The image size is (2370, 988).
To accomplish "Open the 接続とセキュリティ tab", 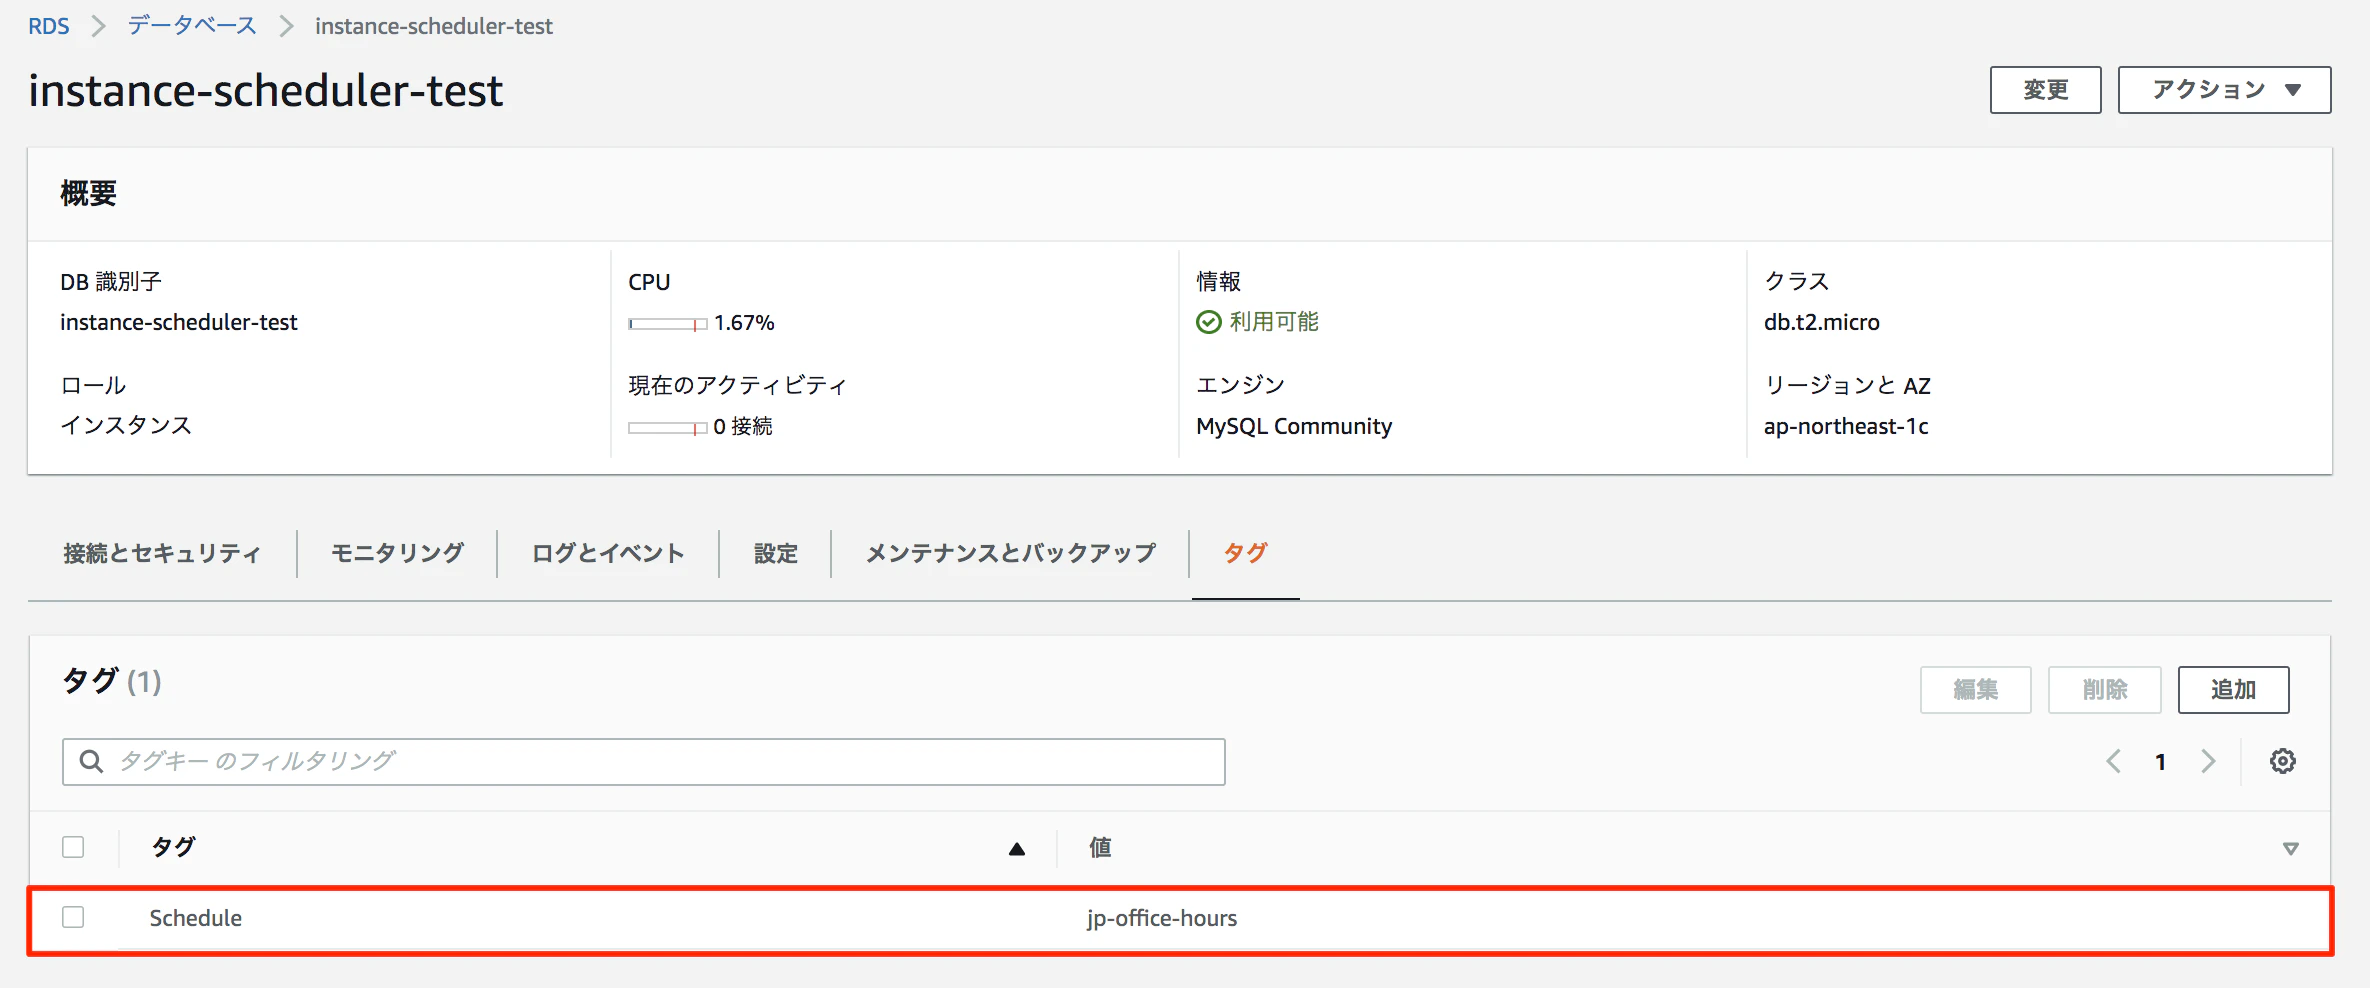I will tap(163, 553).
